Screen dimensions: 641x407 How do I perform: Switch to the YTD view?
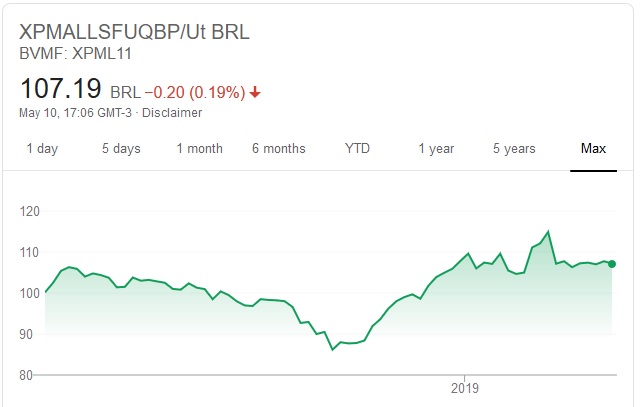[357, 149]
